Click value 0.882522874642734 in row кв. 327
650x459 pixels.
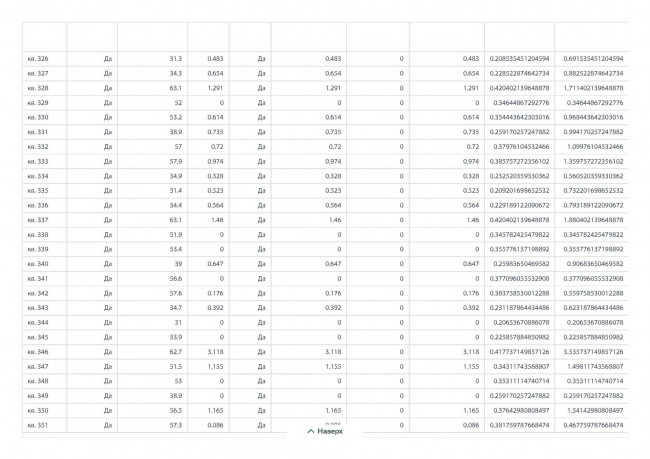593,73
